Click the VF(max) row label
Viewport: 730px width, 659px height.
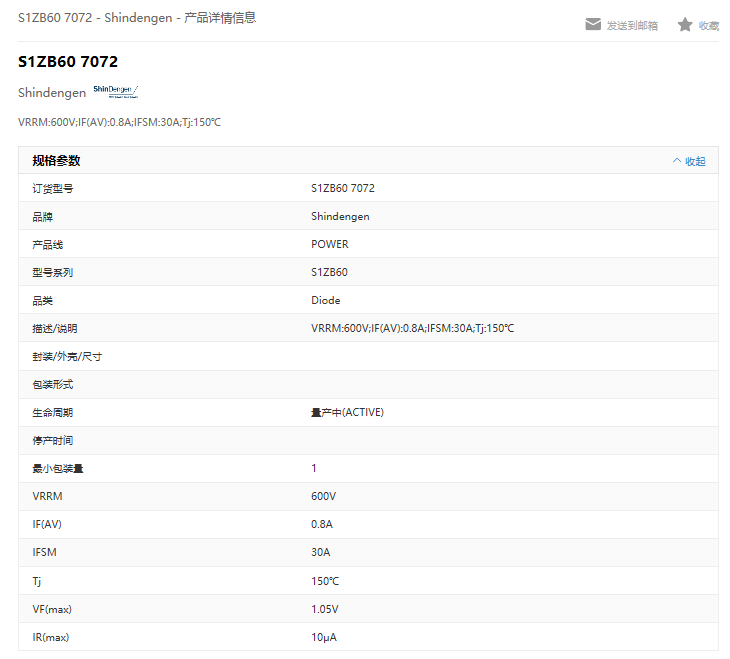tap(52, 609)
